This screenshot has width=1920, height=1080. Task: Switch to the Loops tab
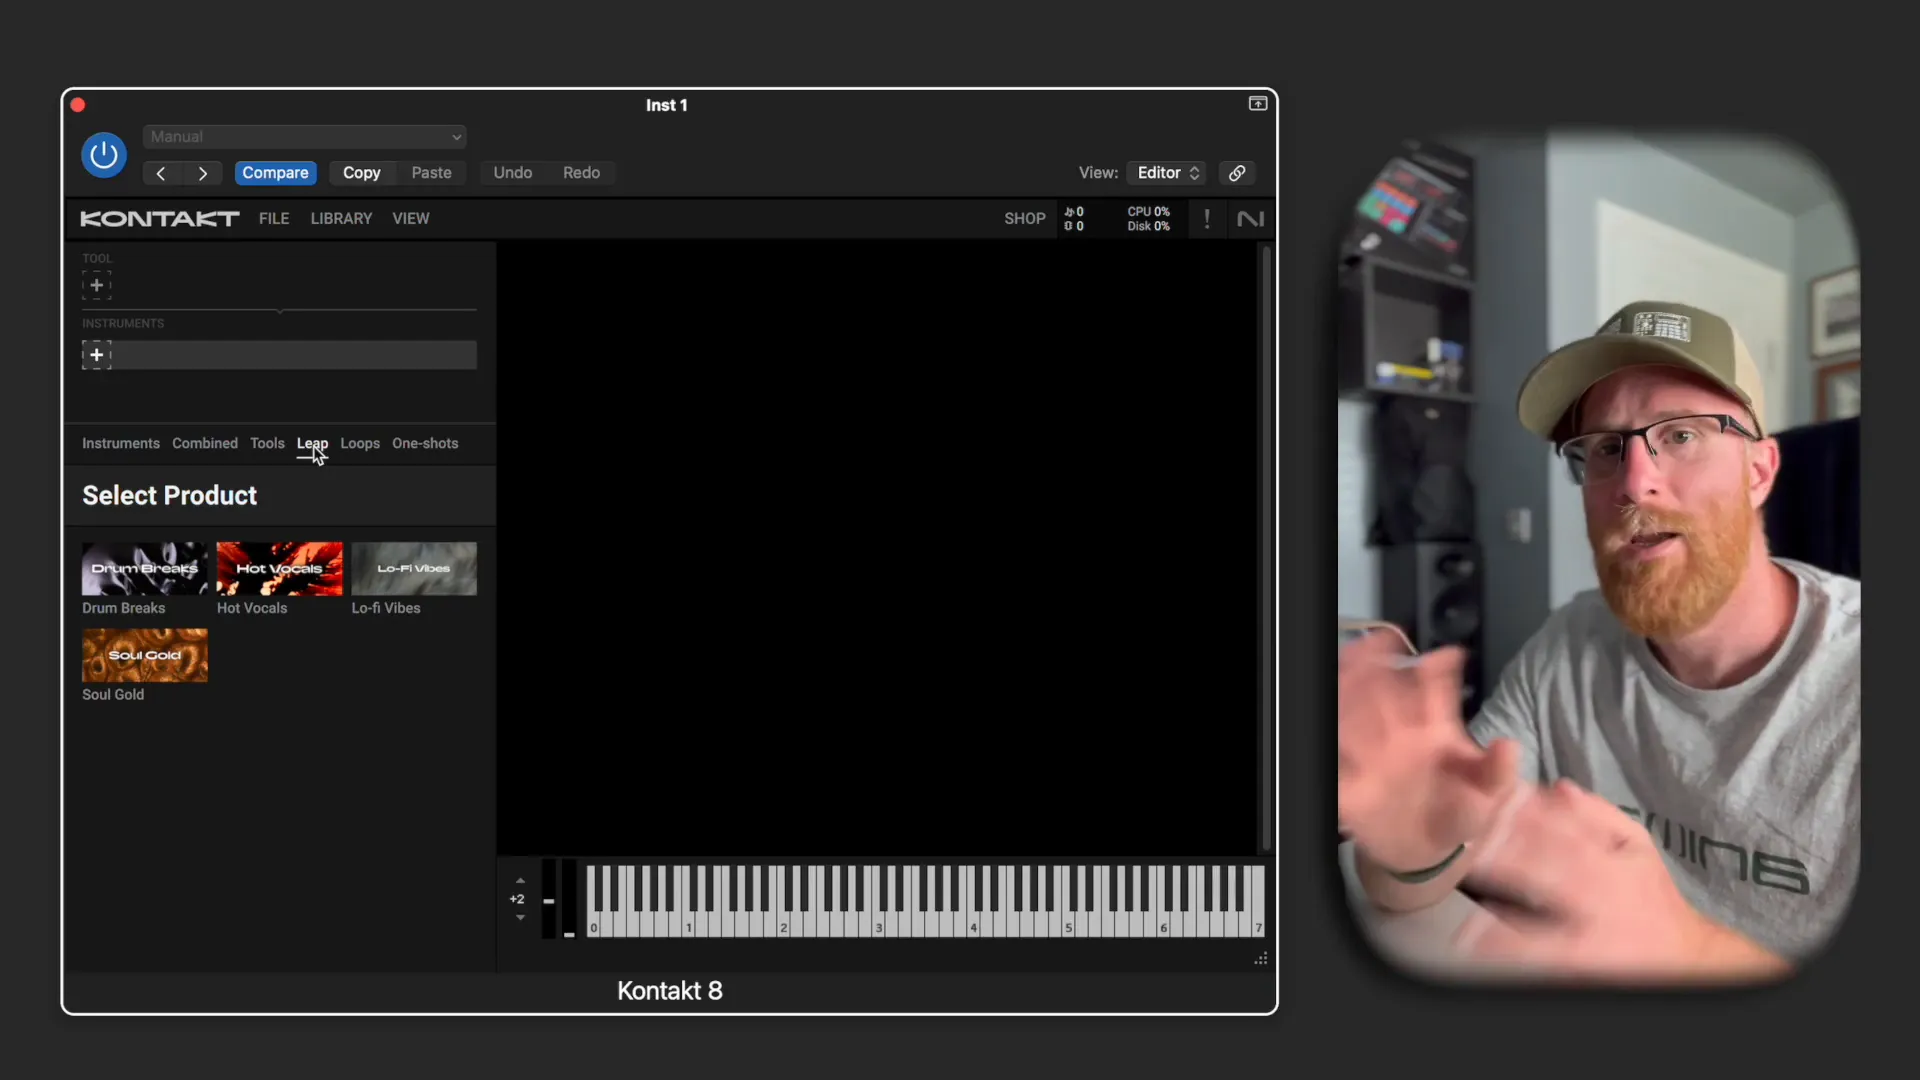360,444
